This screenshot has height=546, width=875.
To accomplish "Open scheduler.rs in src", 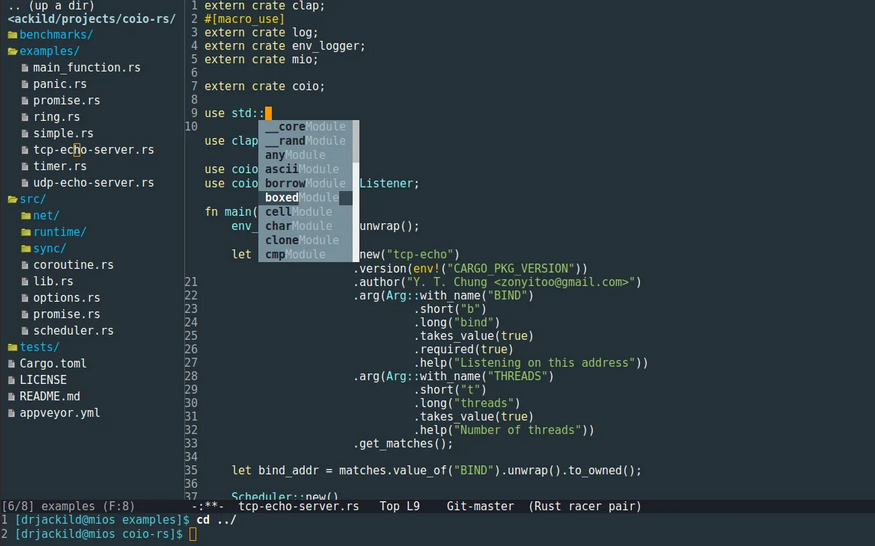I will [73, 331].
